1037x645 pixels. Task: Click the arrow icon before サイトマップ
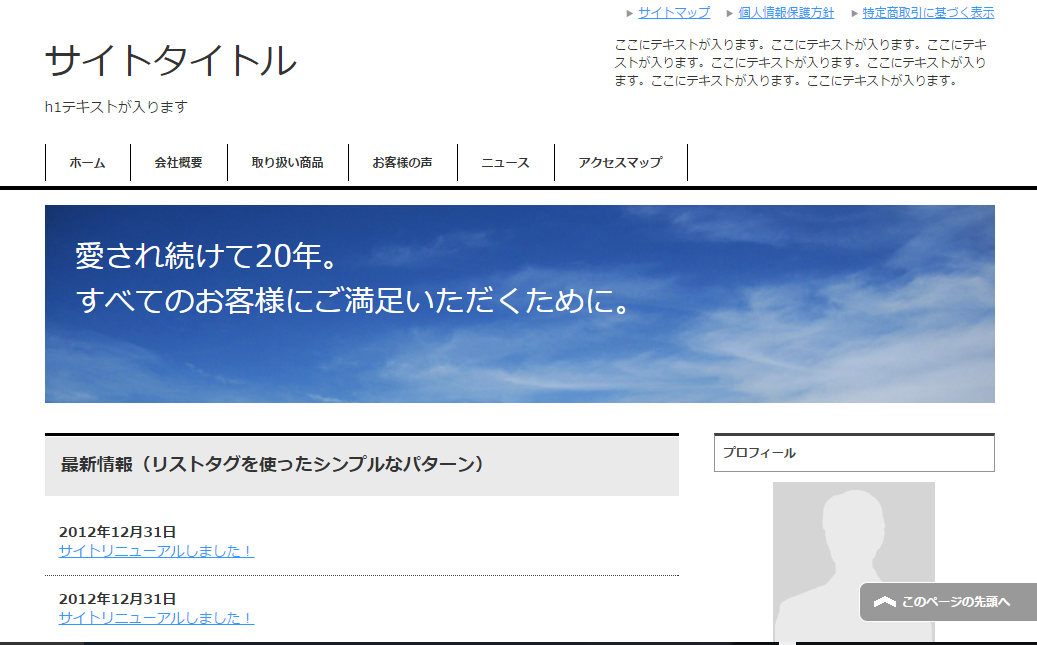tap(629, 14)
